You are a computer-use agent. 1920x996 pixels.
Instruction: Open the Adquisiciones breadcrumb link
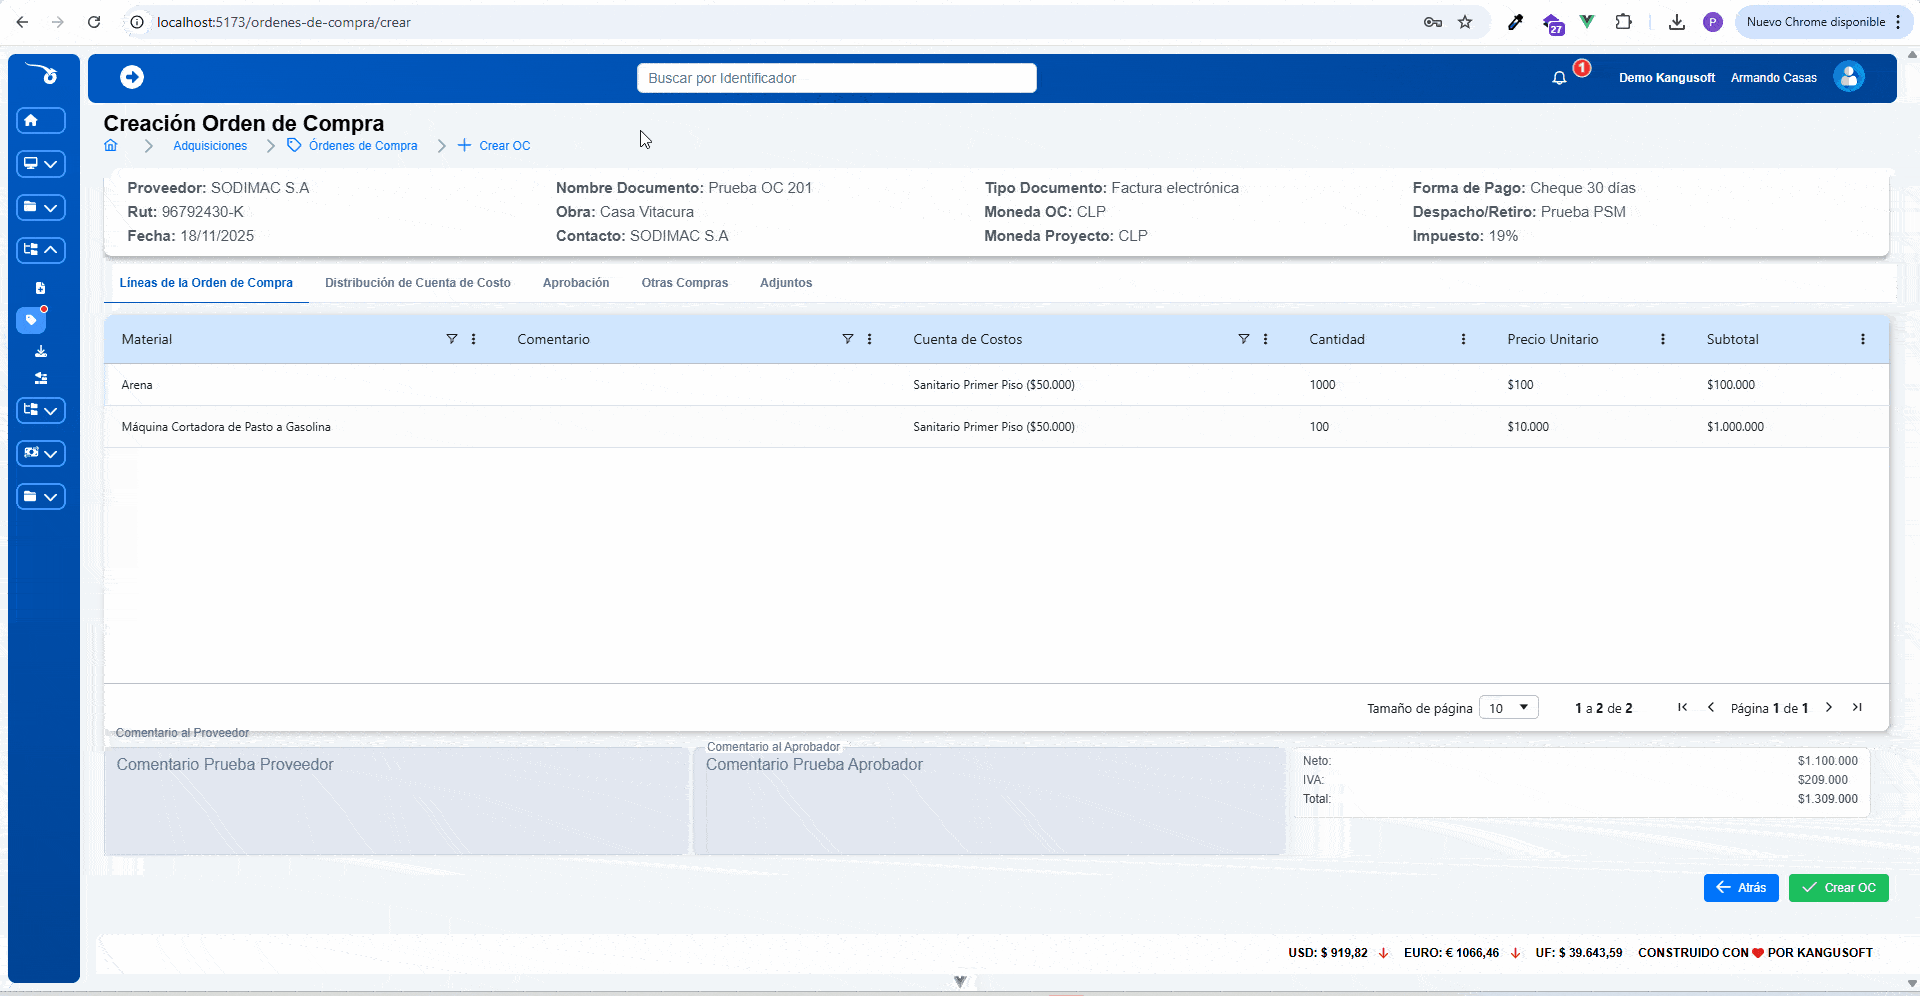point(210,146)
